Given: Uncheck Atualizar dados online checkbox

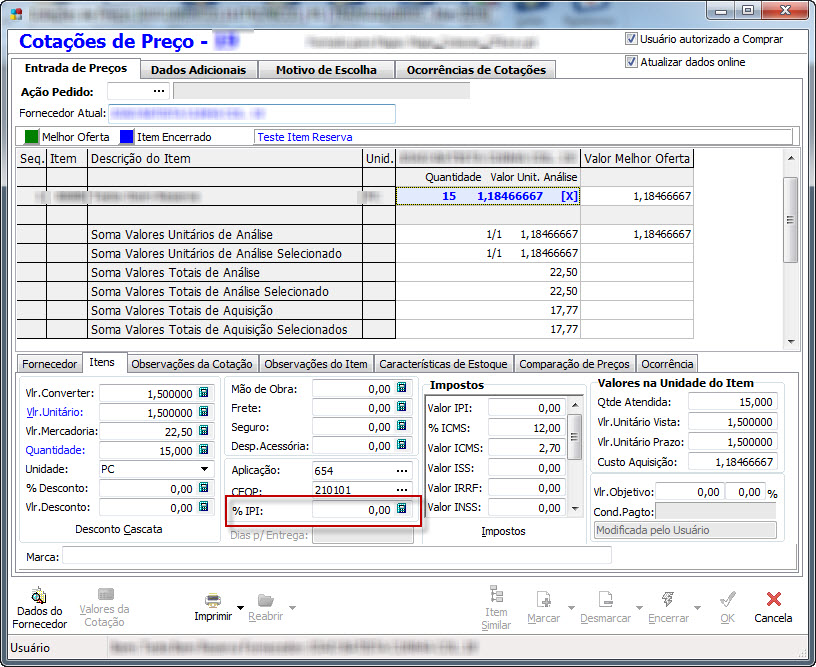Looking at the screenshot, I should (x=631, y=62).
